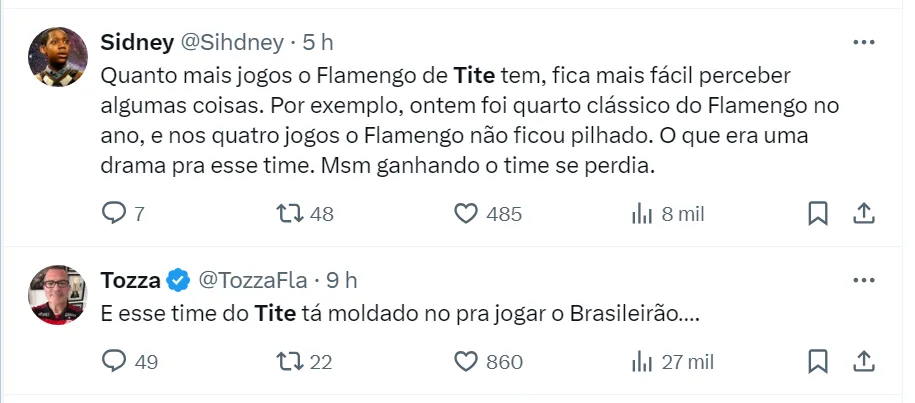Viewport: 915px width, 403px height.
Task: Reply to Tozza's tweet
Action: 115,361
